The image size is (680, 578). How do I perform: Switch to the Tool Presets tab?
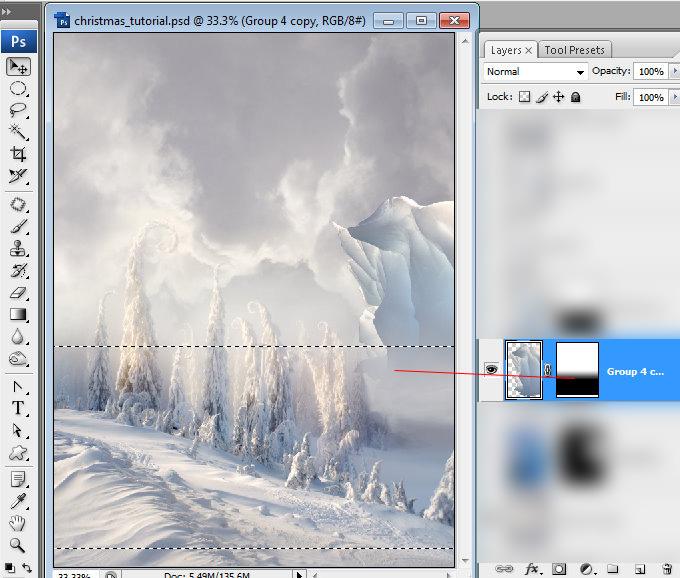(576, 50)
